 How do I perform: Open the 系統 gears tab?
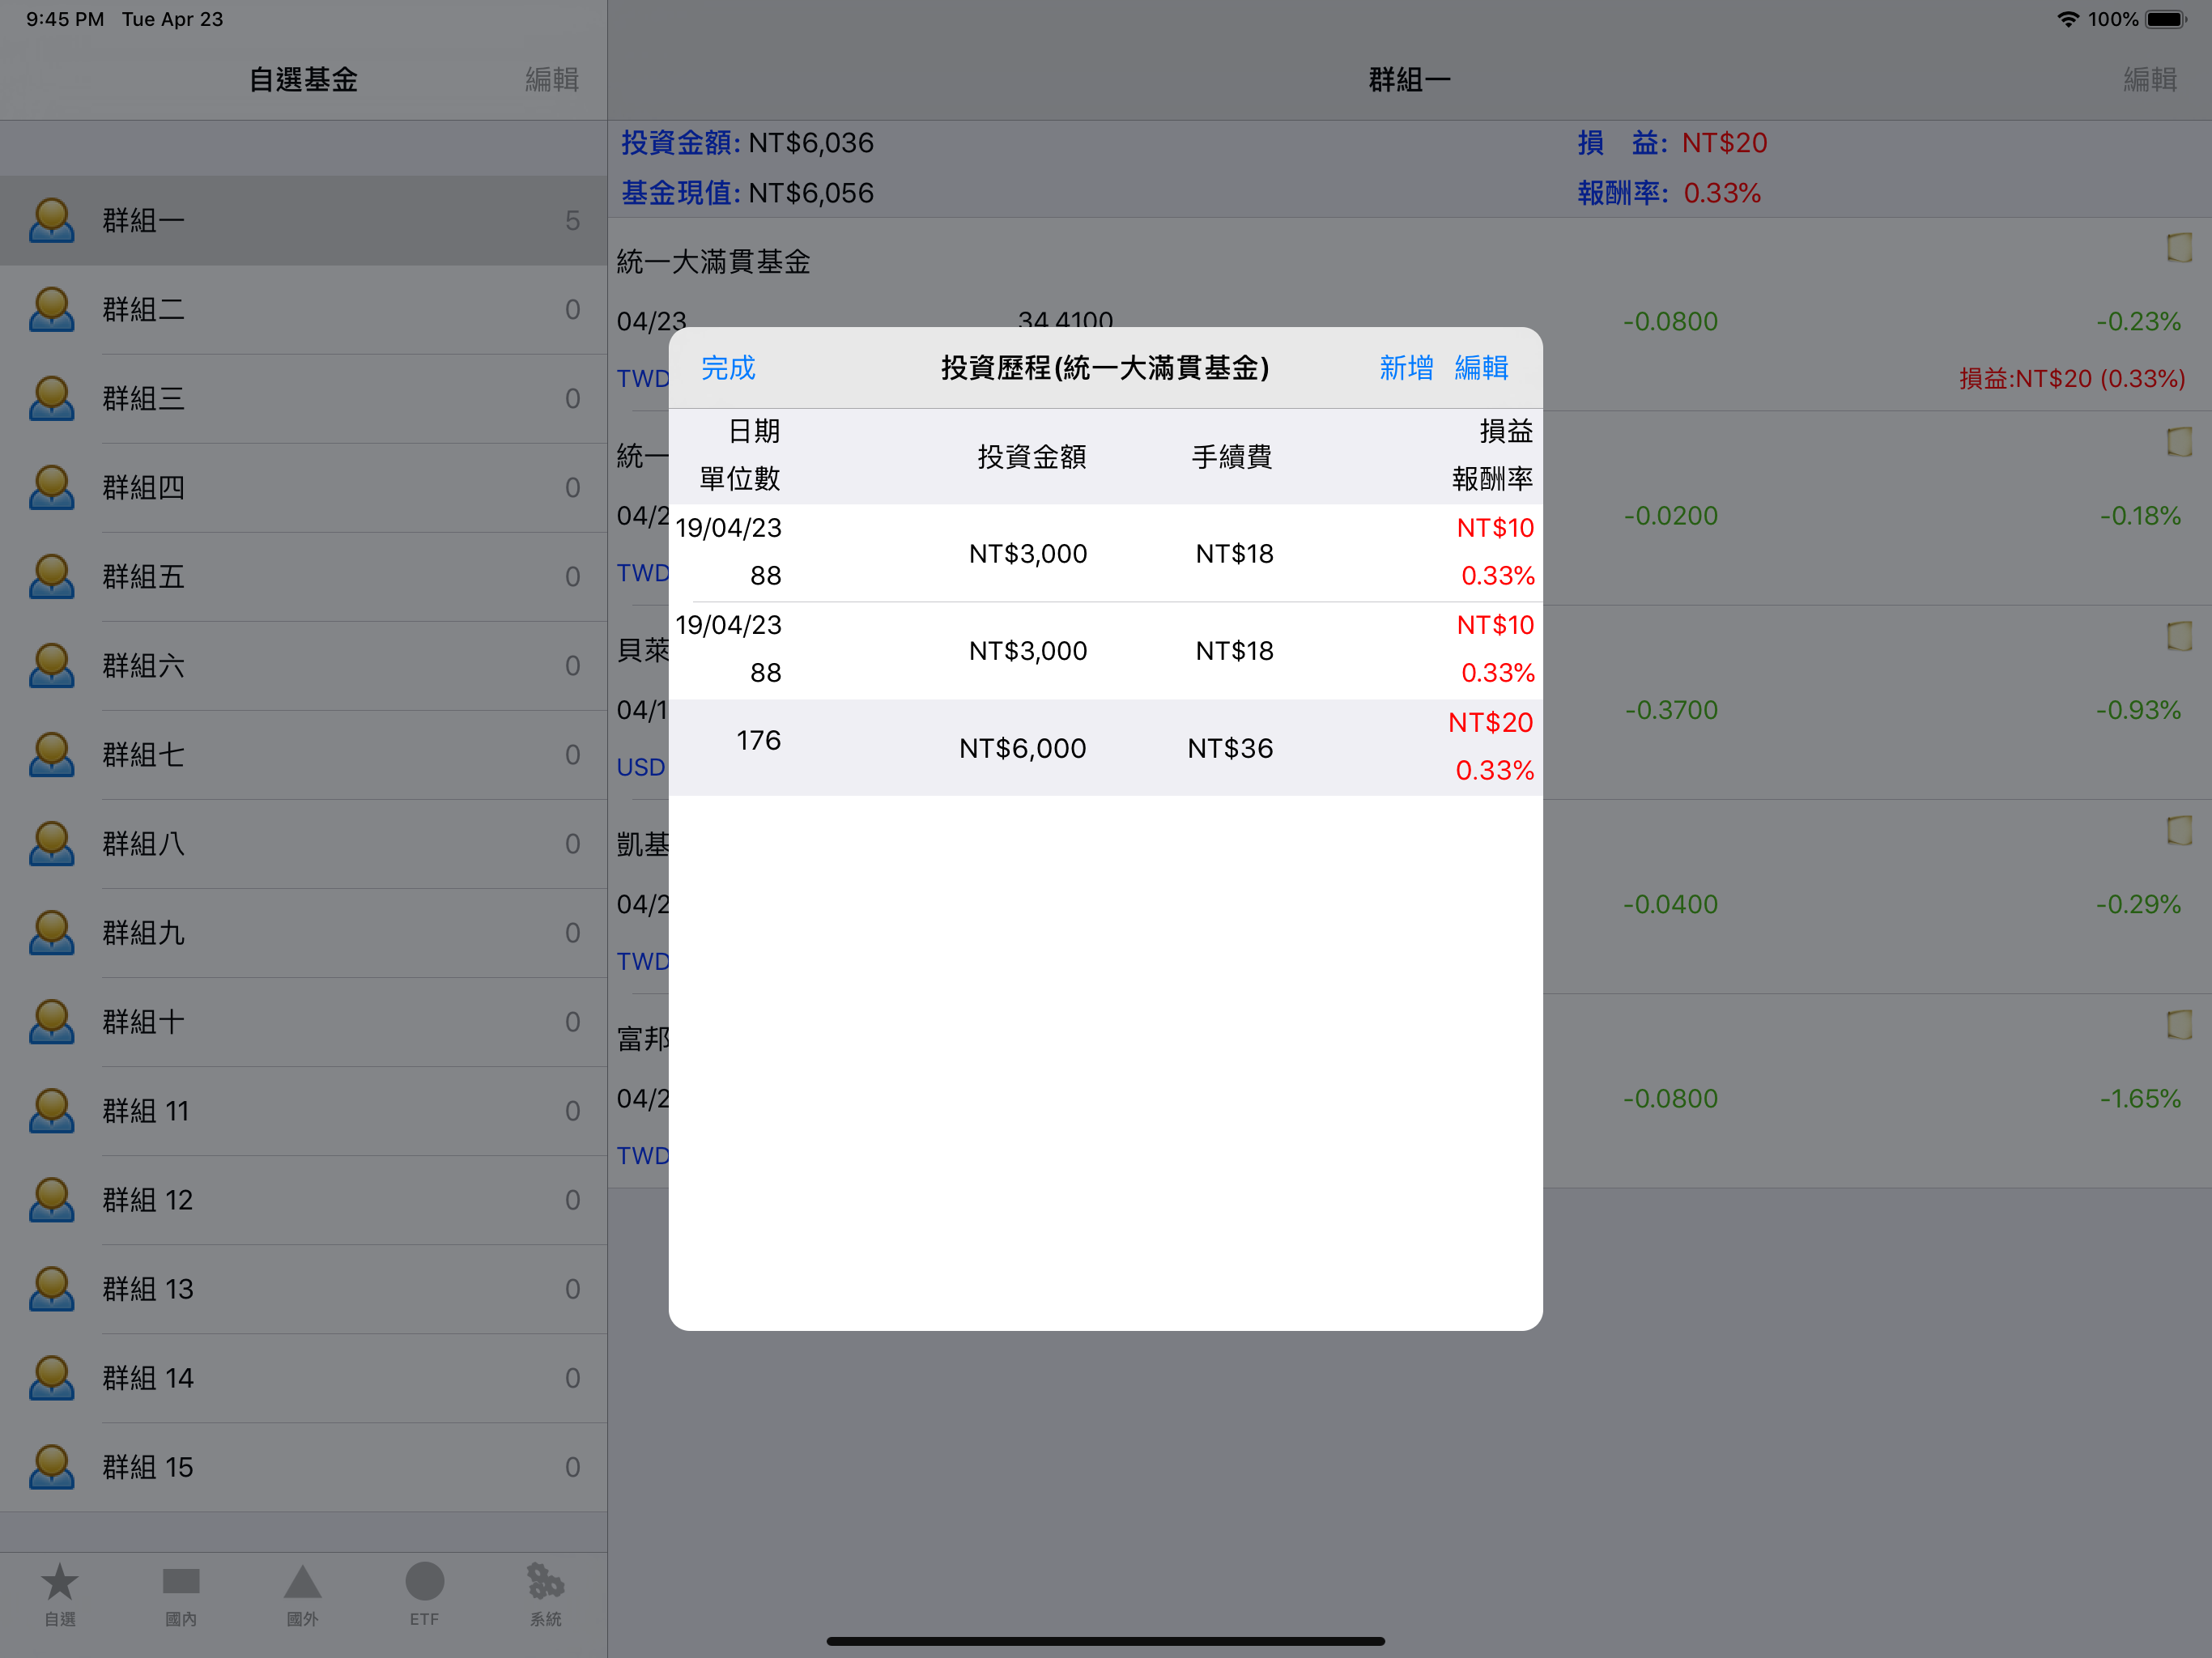[x=545, y=1594]
